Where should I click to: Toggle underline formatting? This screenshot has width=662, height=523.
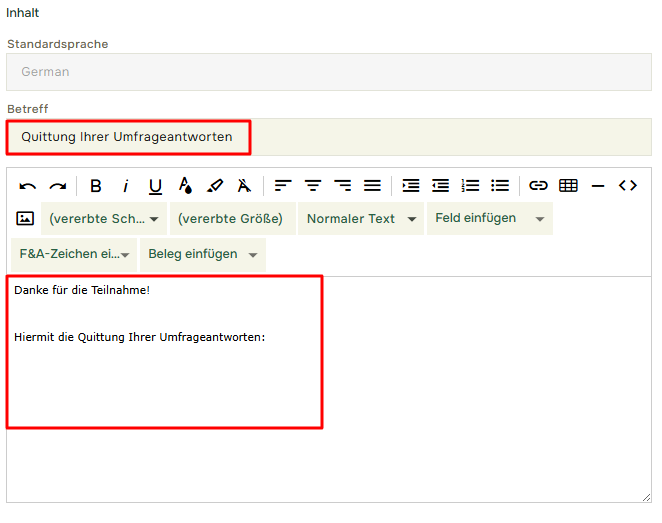point(155,186)
